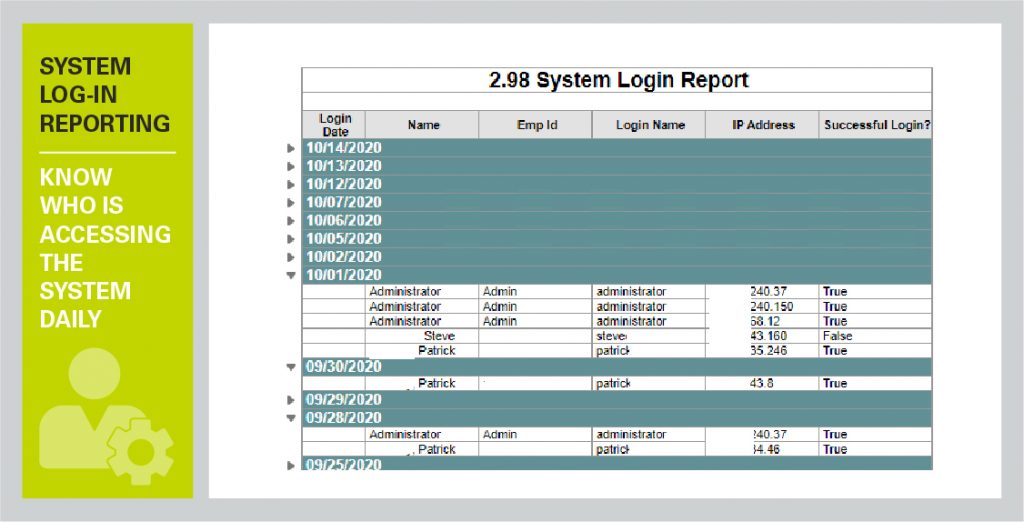
Task: Expand the 10/07/2020 date group
Action: tap(291, 202)
